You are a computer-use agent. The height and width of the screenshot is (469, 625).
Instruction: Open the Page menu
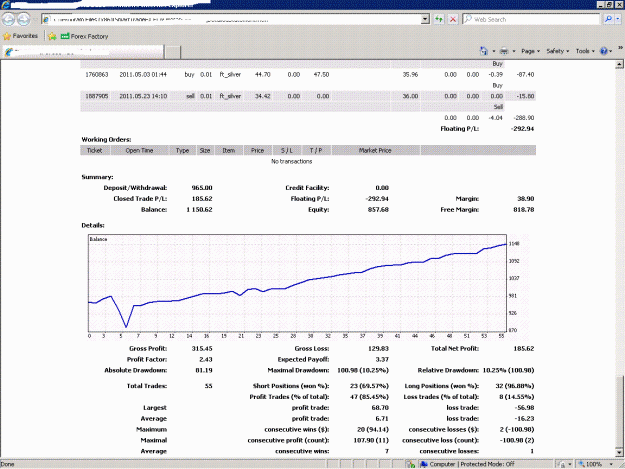click(x=530, y=51)
